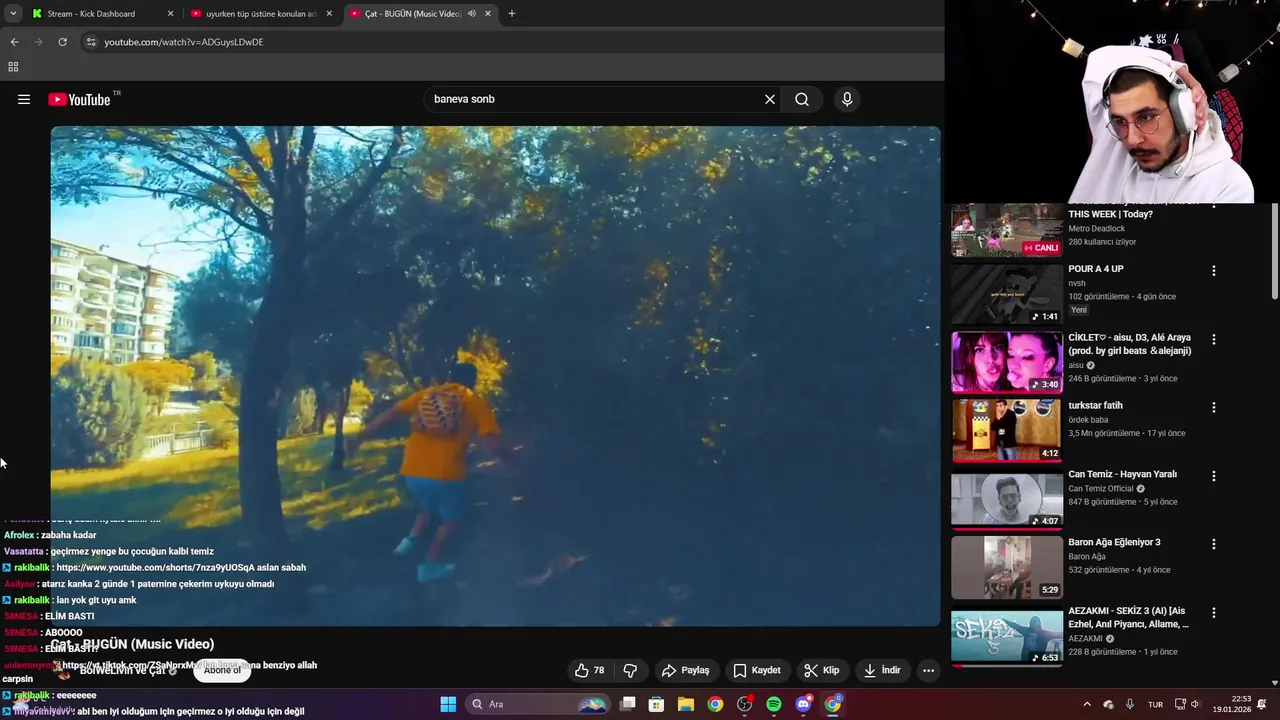
Task: Open OBS Studio from the taskbar
Action: (x=744, y=704)
